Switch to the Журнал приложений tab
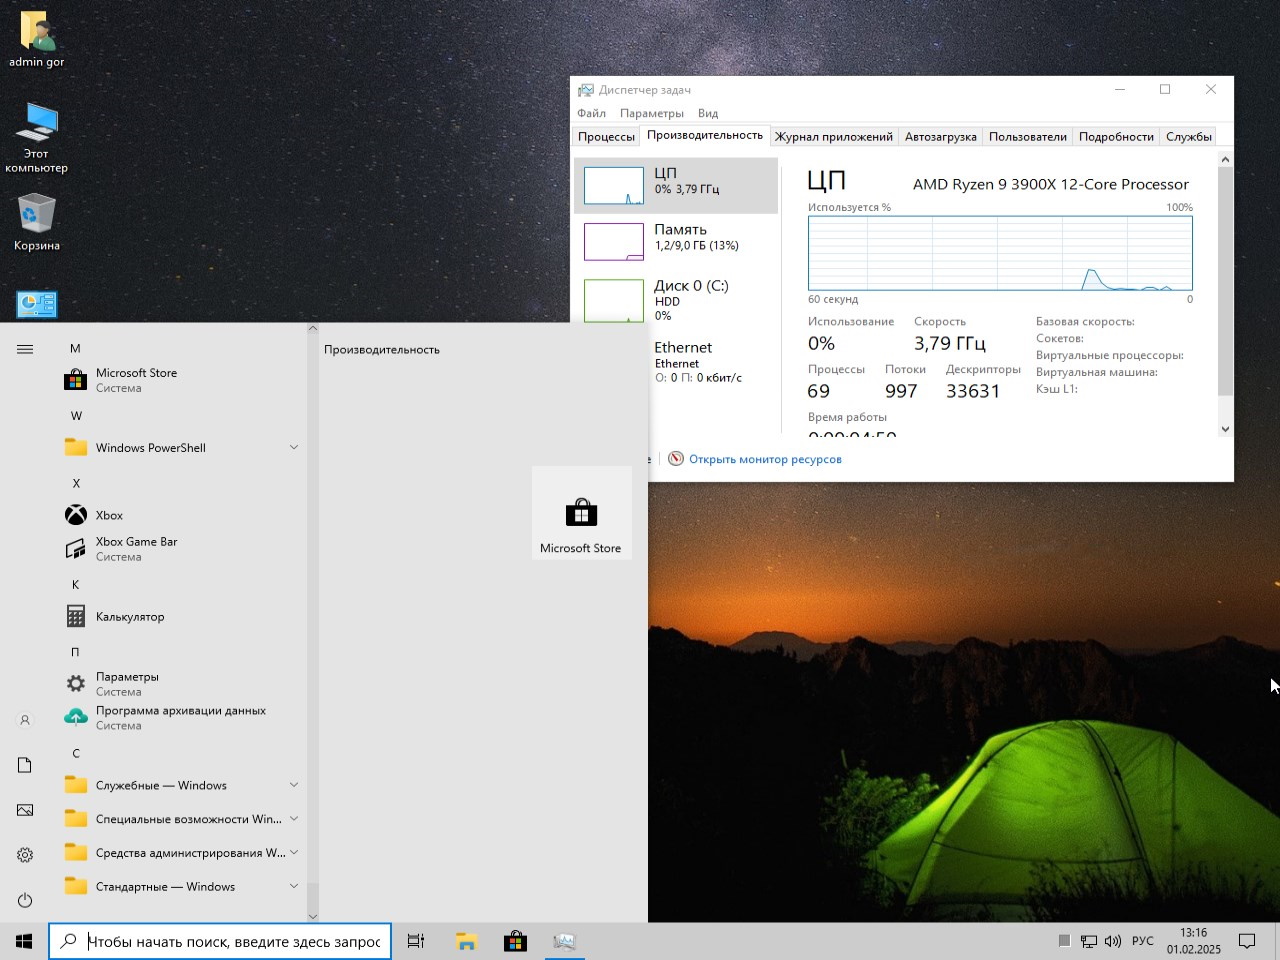1280x960 pixels. click(x=834, y=137)
